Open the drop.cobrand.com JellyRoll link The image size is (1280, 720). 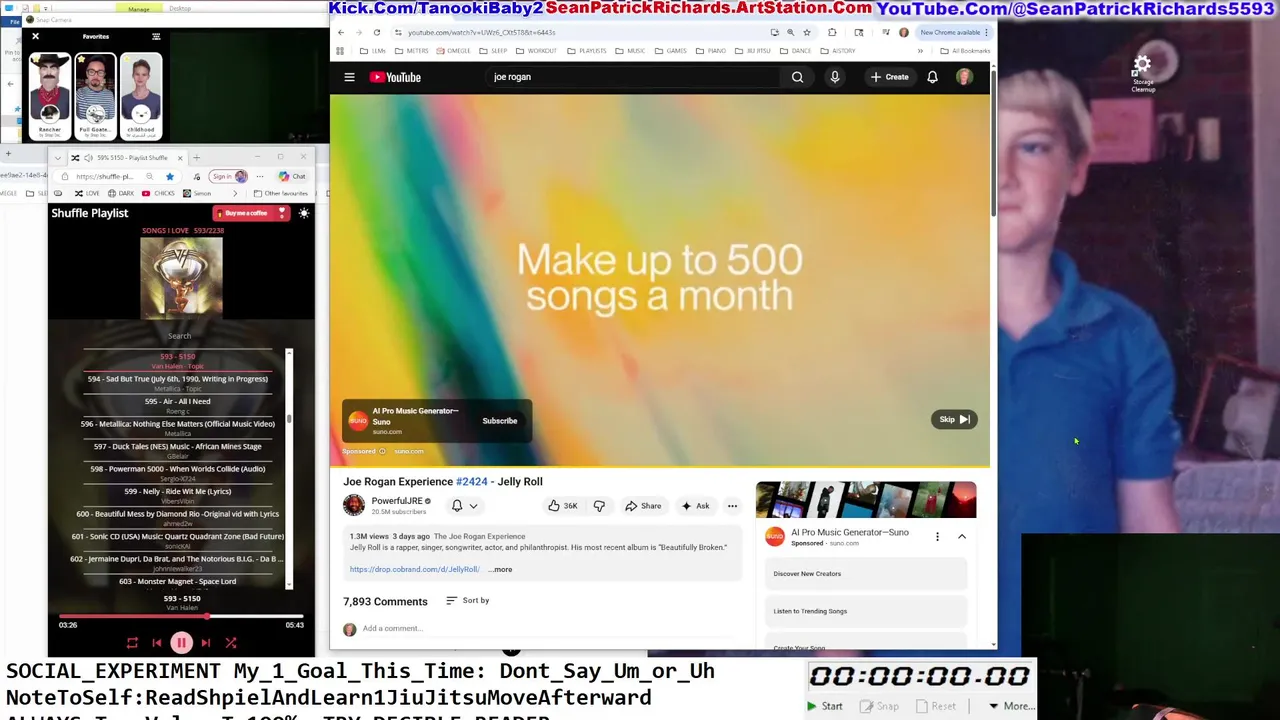pyautogui.click(x=415, y=569)
